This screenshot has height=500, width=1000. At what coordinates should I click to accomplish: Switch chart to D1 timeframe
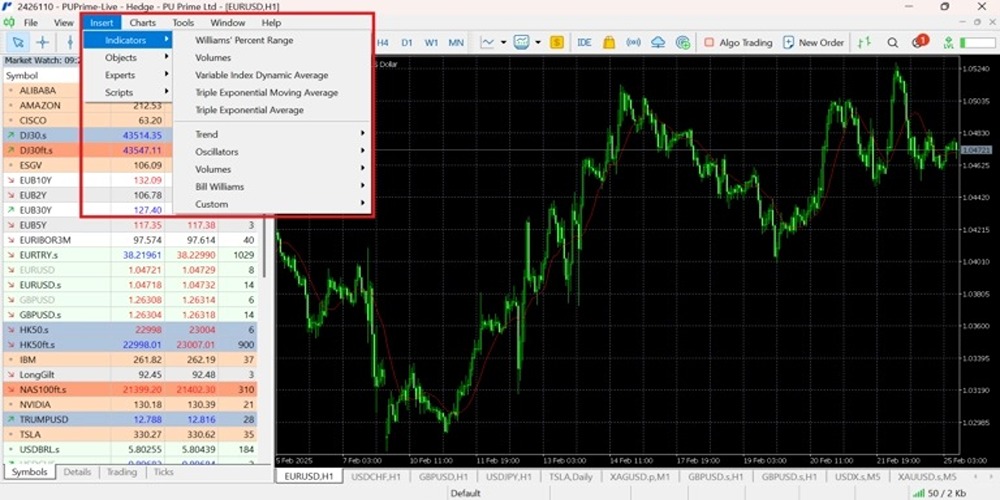coord(407,43)
